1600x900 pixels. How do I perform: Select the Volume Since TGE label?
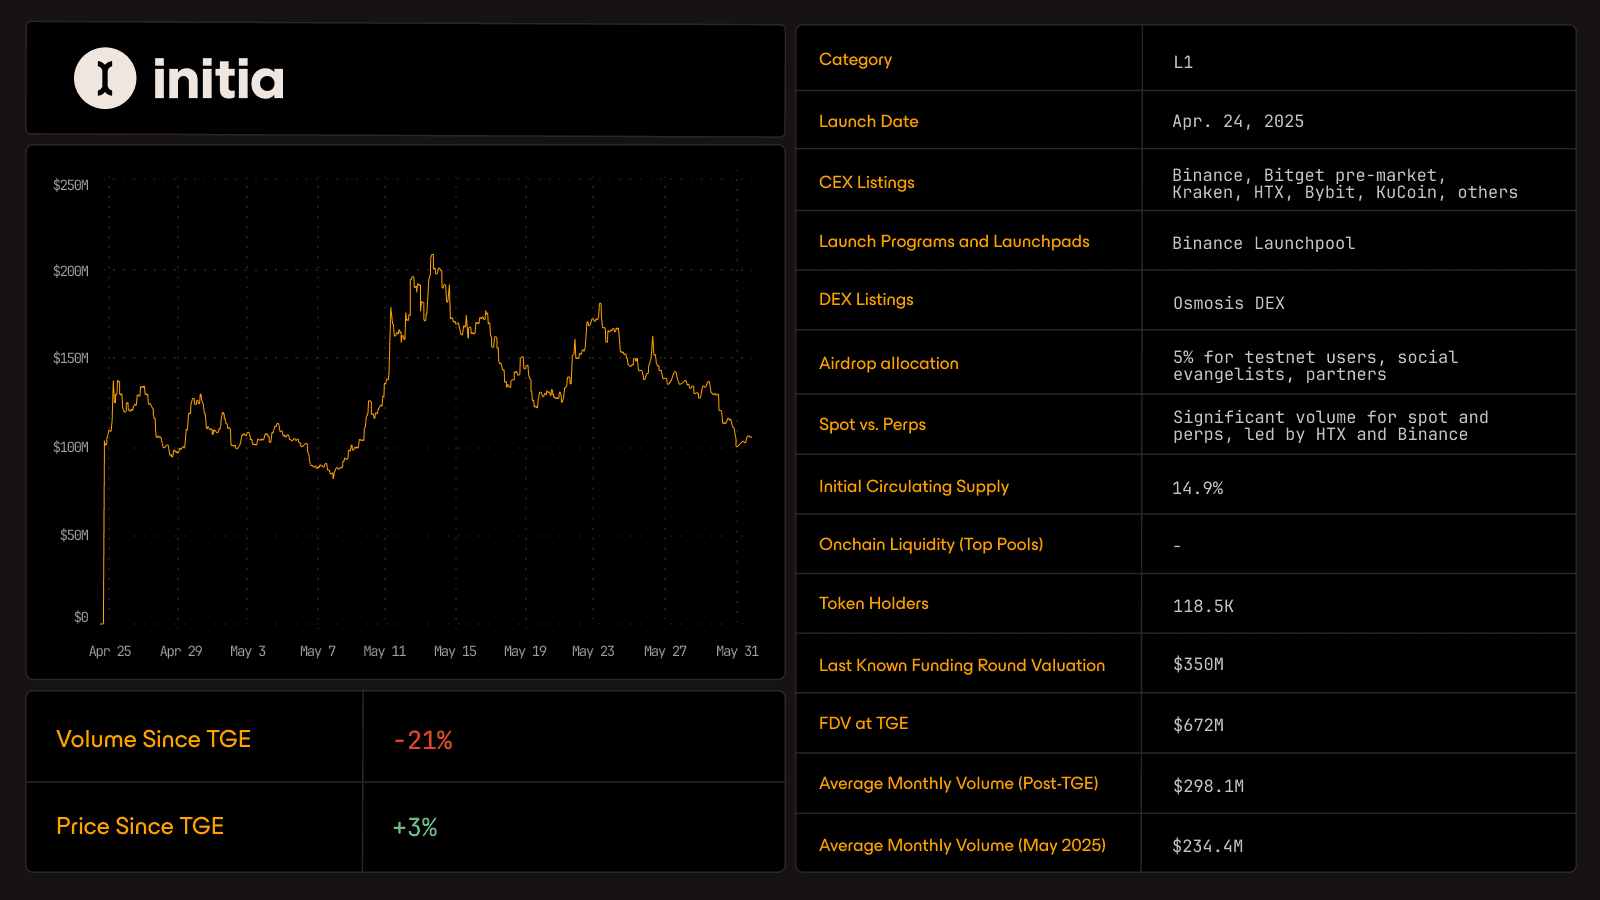pyautogui.click(x=154, y=739)
